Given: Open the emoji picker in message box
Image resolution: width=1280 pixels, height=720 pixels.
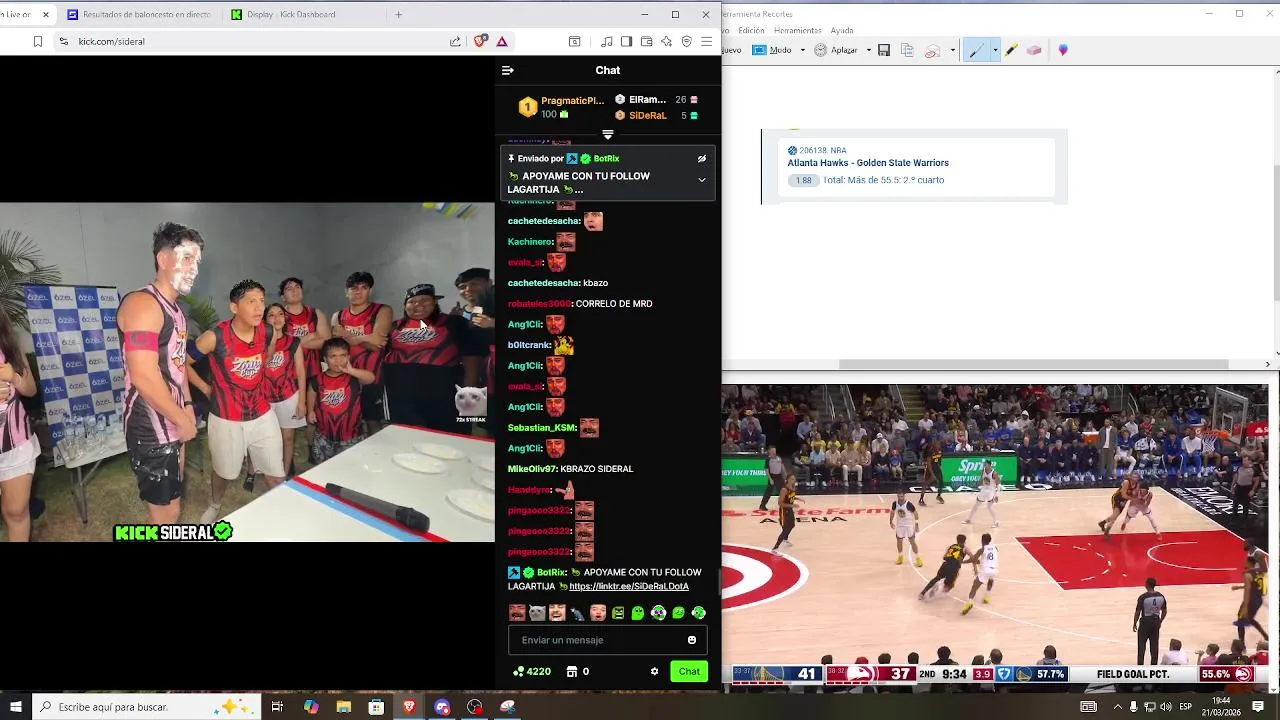Looking at the screenshot, I should pos(692,640).
